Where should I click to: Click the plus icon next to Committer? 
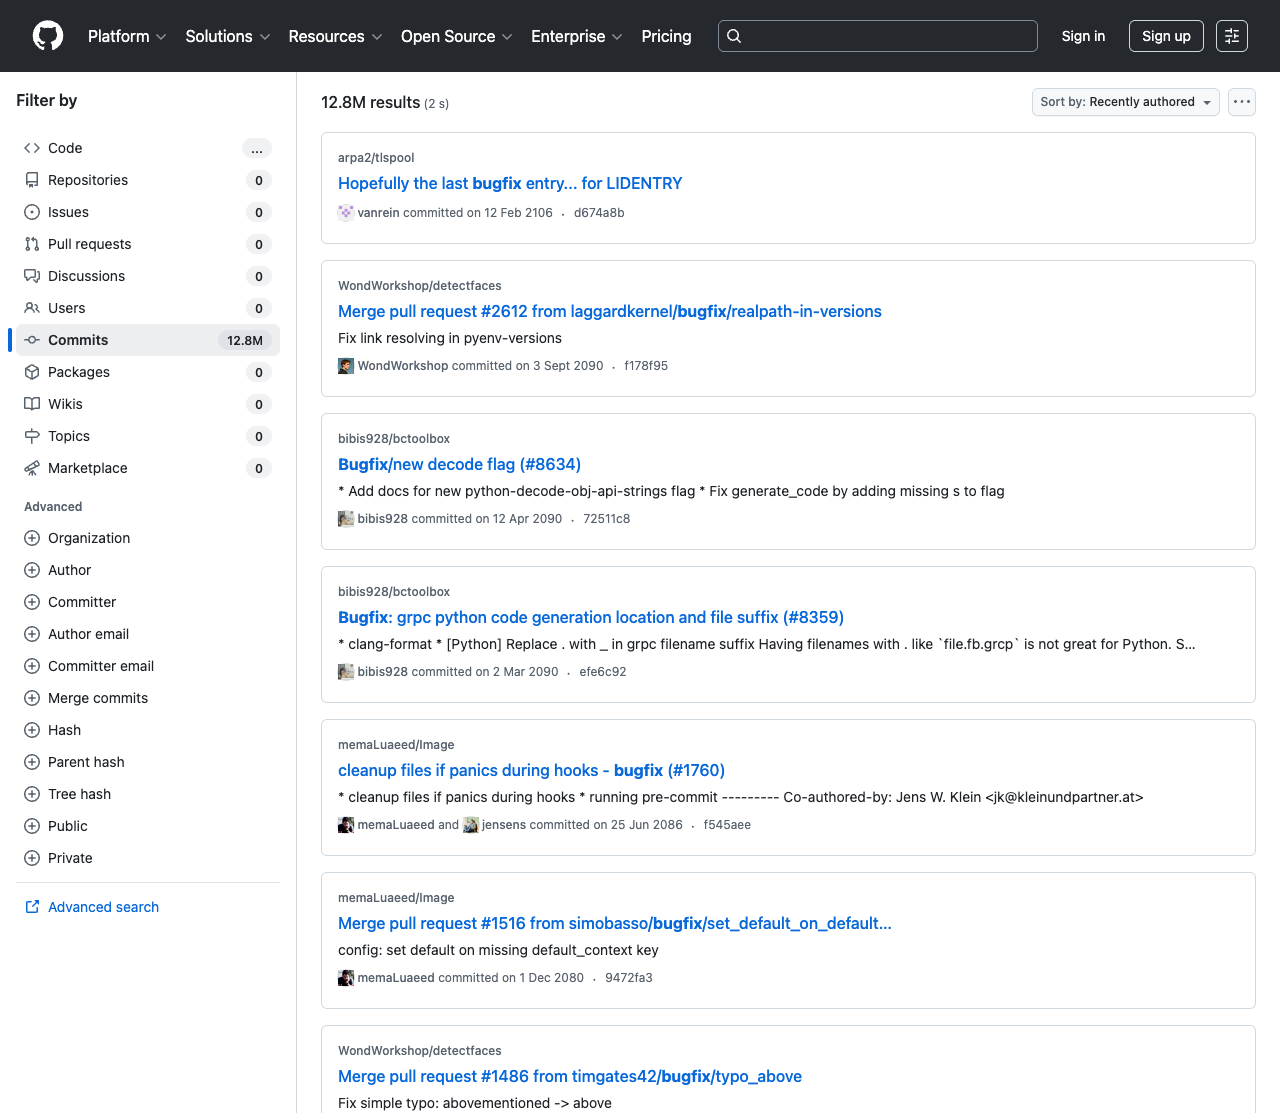click(32, 602)
